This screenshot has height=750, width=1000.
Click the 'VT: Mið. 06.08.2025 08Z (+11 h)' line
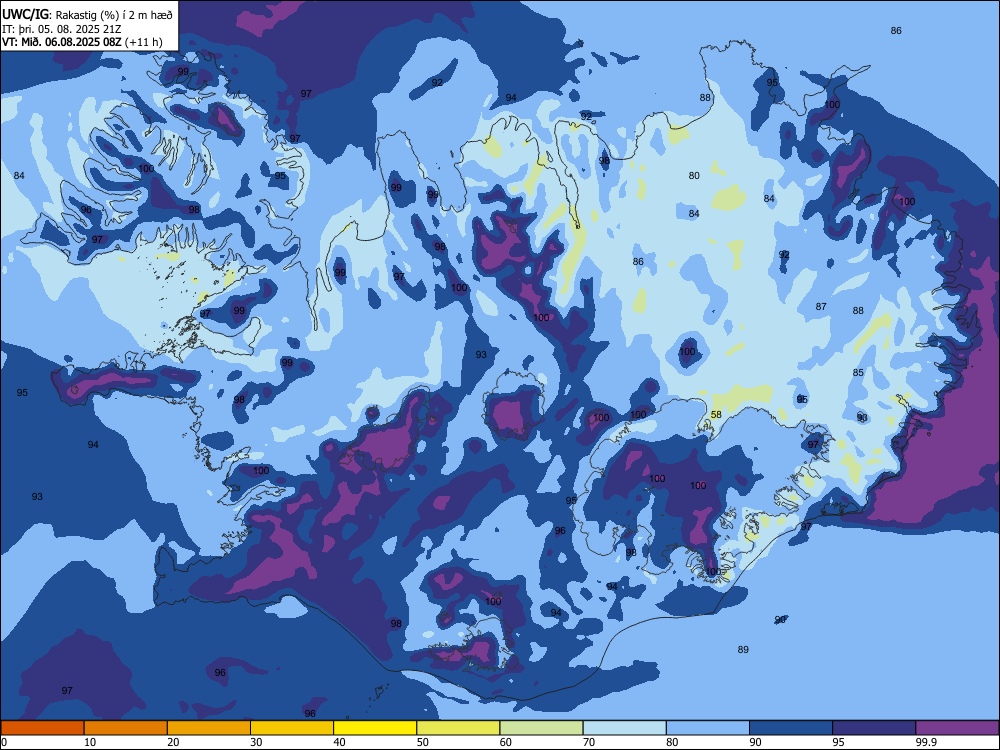pos(82,42)
